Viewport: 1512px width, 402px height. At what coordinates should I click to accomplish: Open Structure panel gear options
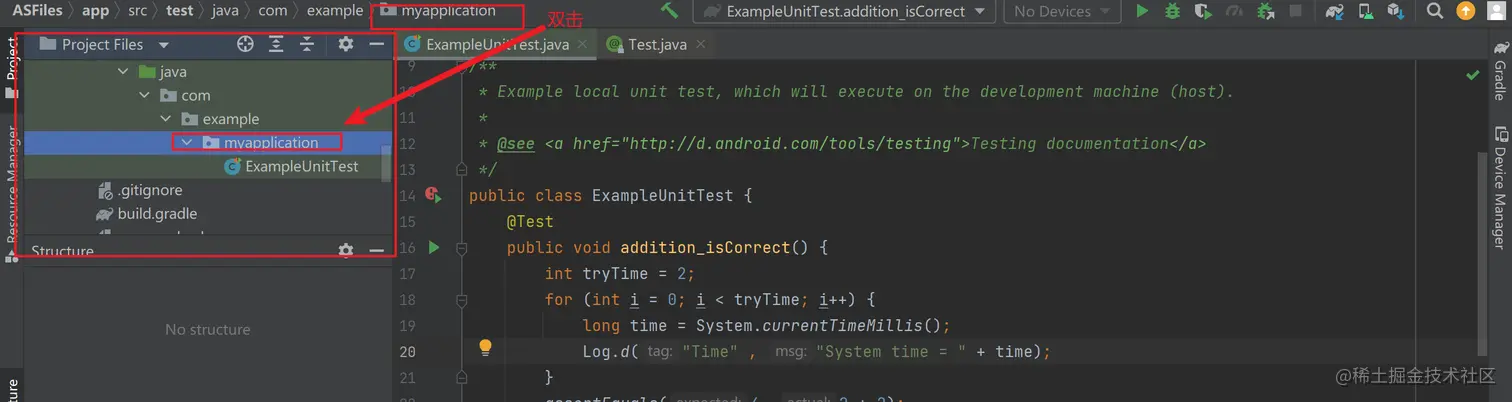click(345, 250)
